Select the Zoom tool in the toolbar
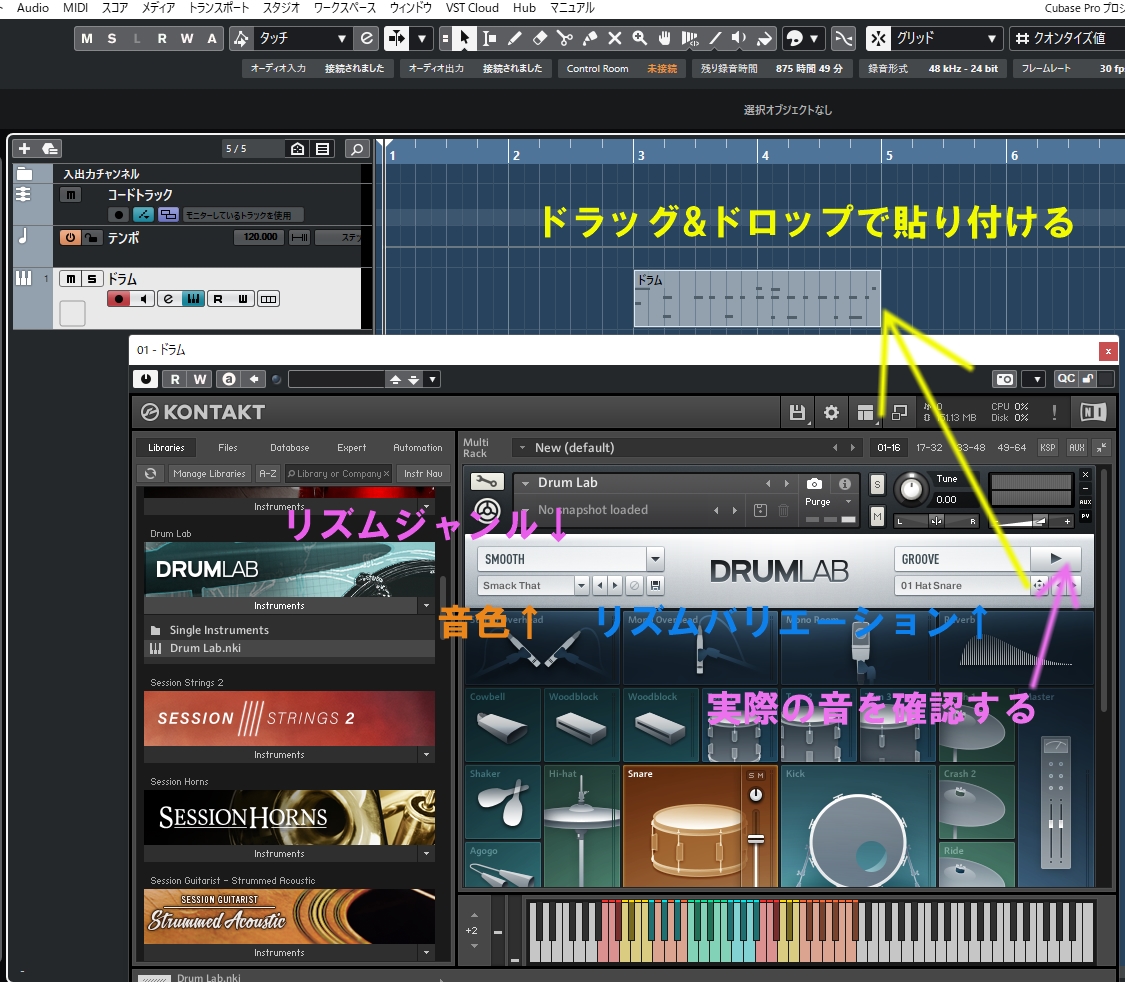 pyautogui.click(x=640, y=38)
